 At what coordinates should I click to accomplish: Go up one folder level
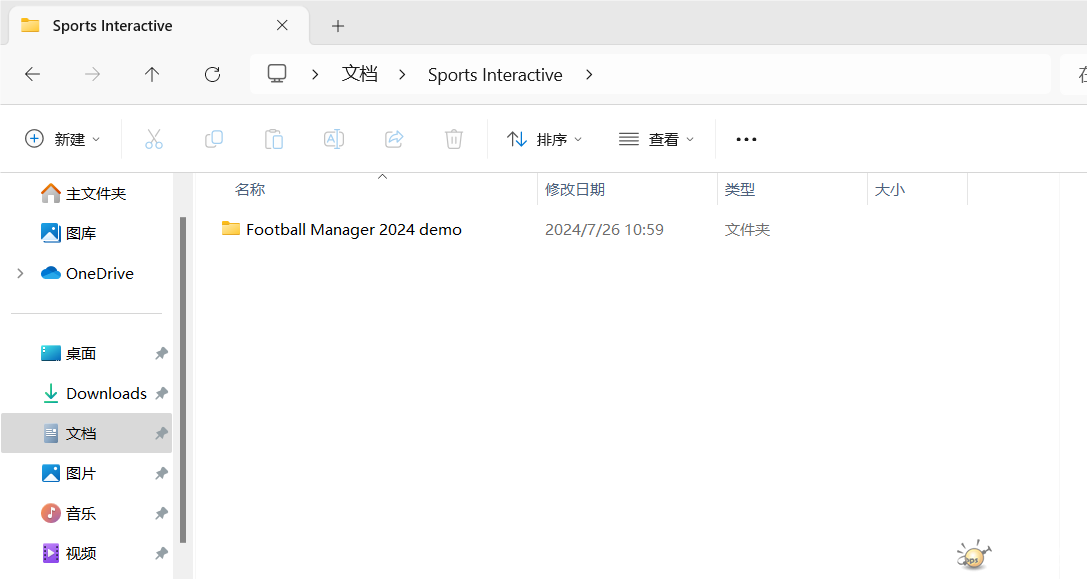[x=152, y=74]
